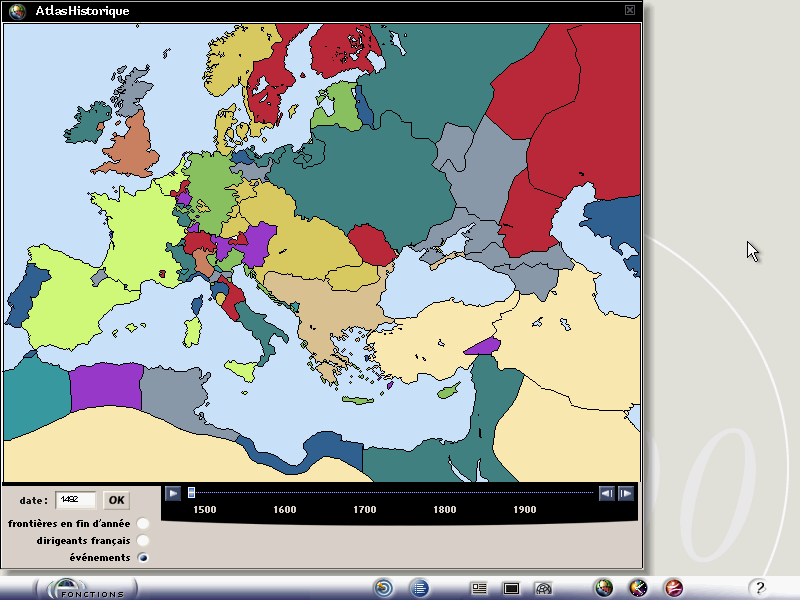Click Sicily on the historical map
Image resolution: width=800 pixels, height=600 pixels.
coord(242,368)
